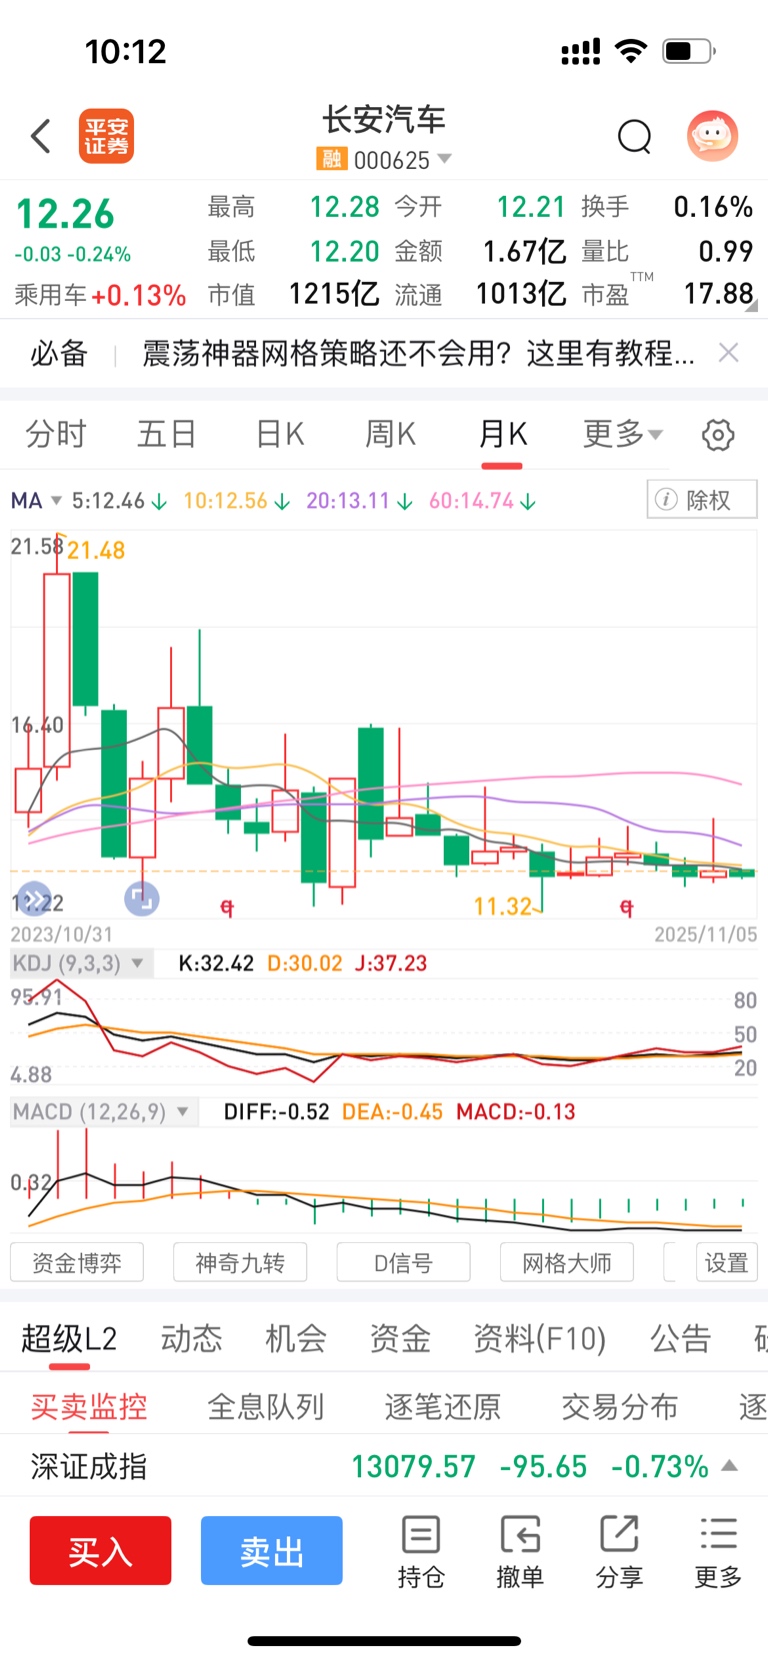Tap the first red 'q' marker under the K-line chart
The height and width of the screenshot is (1663, 768).
tap(227, 907)
